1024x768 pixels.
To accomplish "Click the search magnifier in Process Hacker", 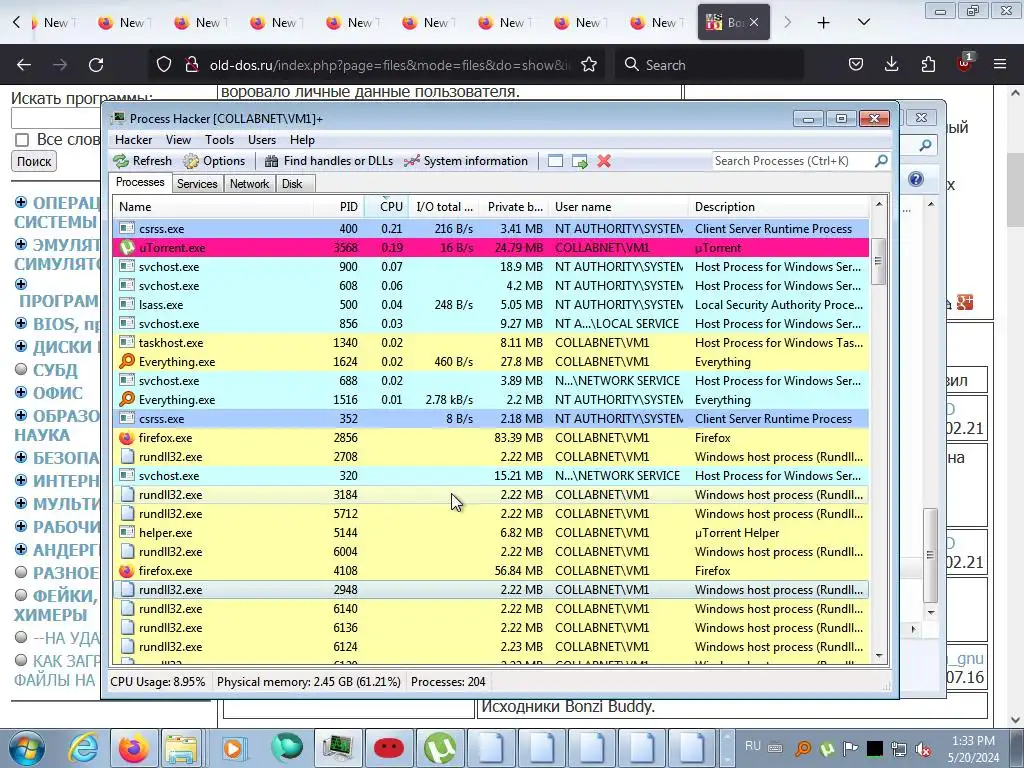I will click(x=881, y=161).
